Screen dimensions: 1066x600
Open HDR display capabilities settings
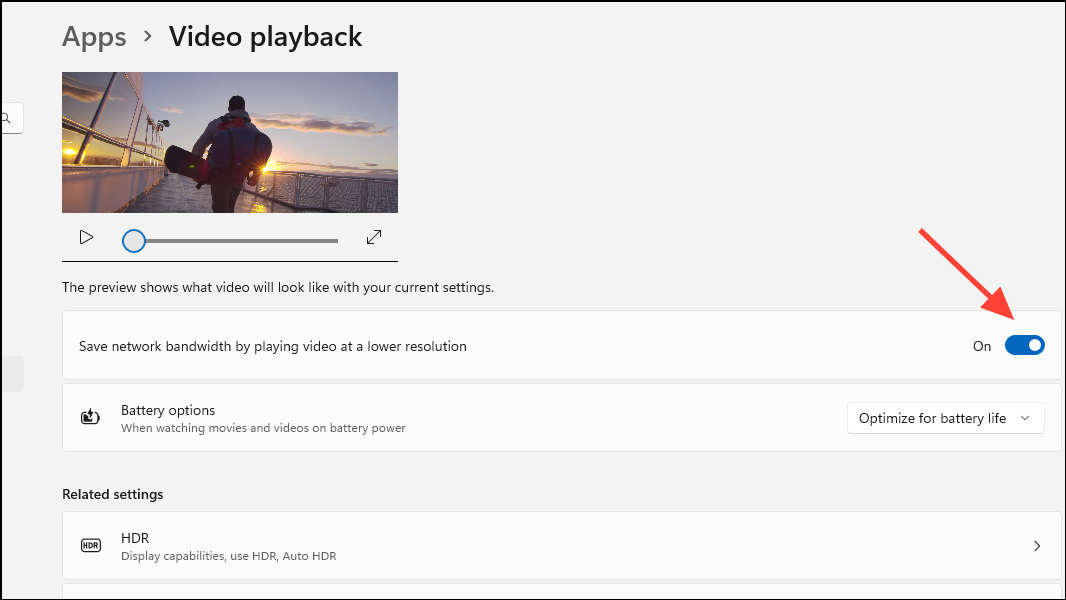tap(560, 545)
